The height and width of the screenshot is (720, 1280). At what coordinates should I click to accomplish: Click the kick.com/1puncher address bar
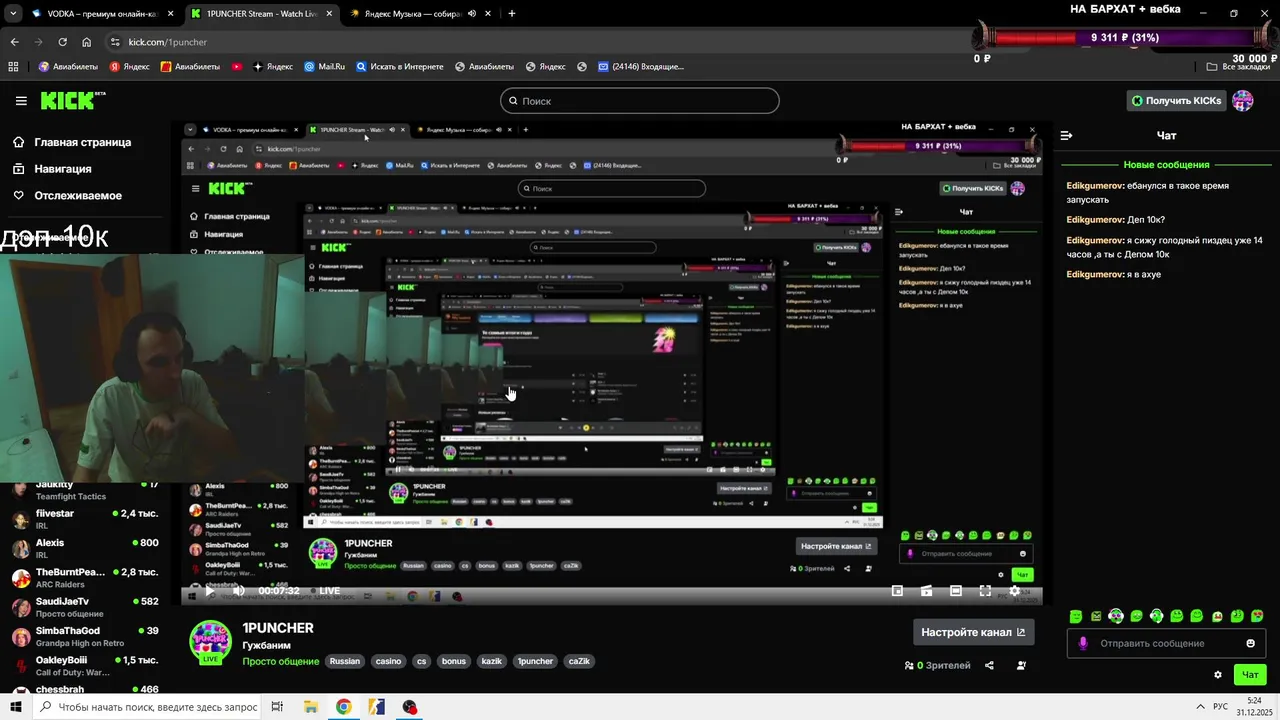pyautogui.click(x=167, y=42)
